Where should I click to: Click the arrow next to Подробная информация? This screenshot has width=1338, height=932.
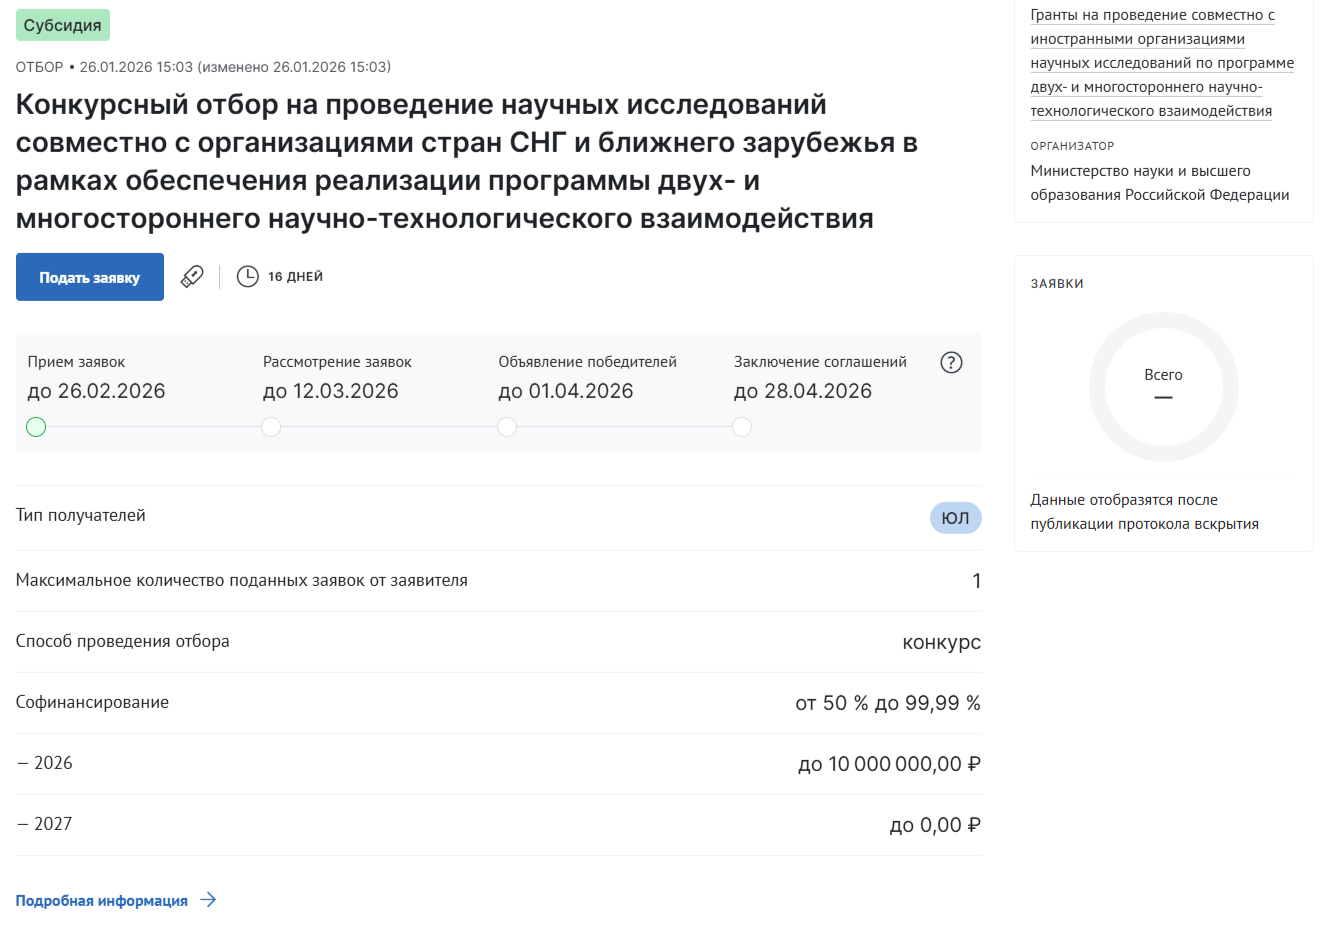[x=208, y=900]
